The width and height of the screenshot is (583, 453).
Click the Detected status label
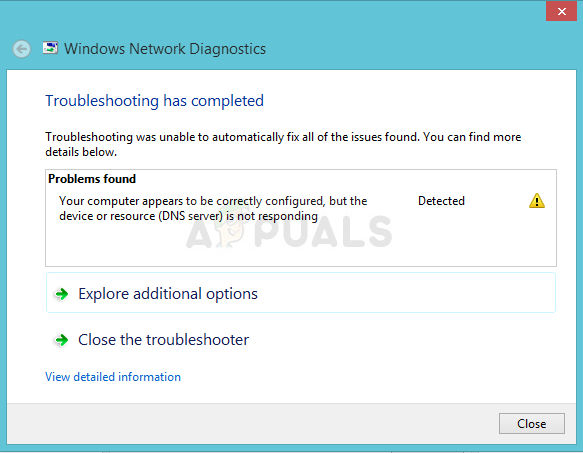point(441,201)
